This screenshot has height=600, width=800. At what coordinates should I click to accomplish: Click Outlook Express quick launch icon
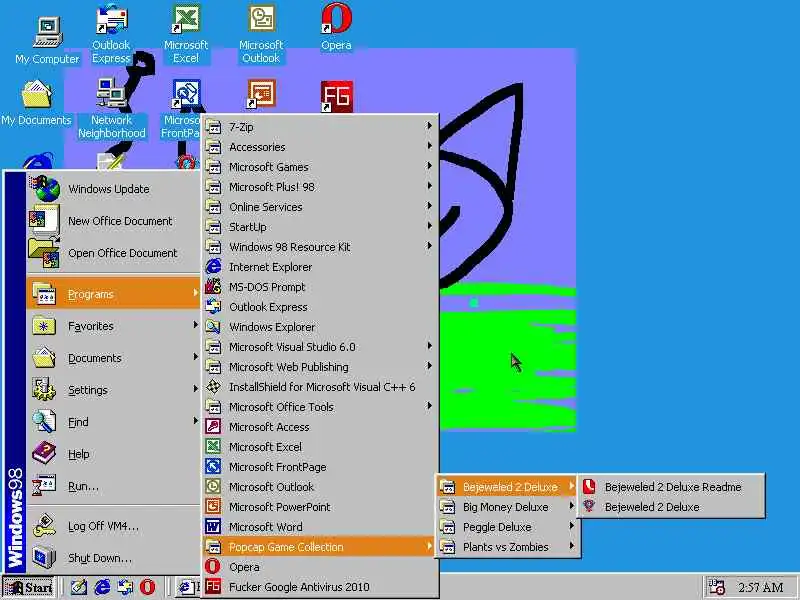125,587
